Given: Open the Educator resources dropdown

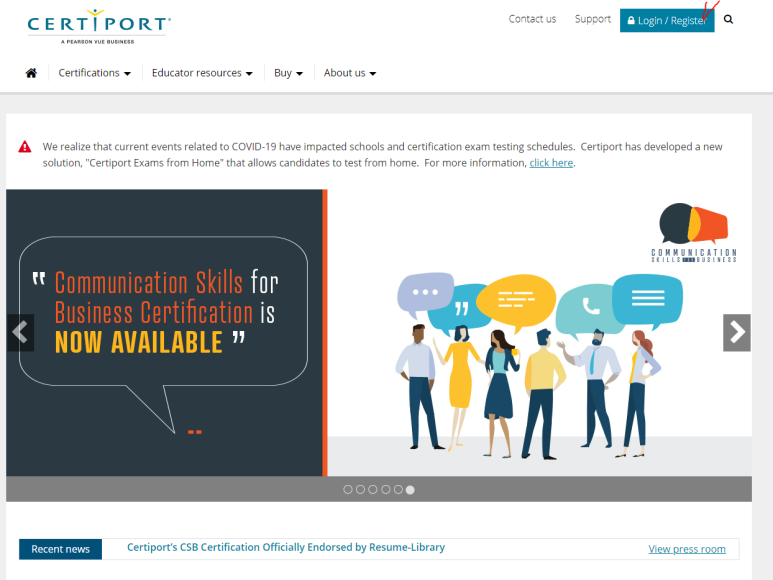Looking at the screenshot, I should [x=202, y=73].
